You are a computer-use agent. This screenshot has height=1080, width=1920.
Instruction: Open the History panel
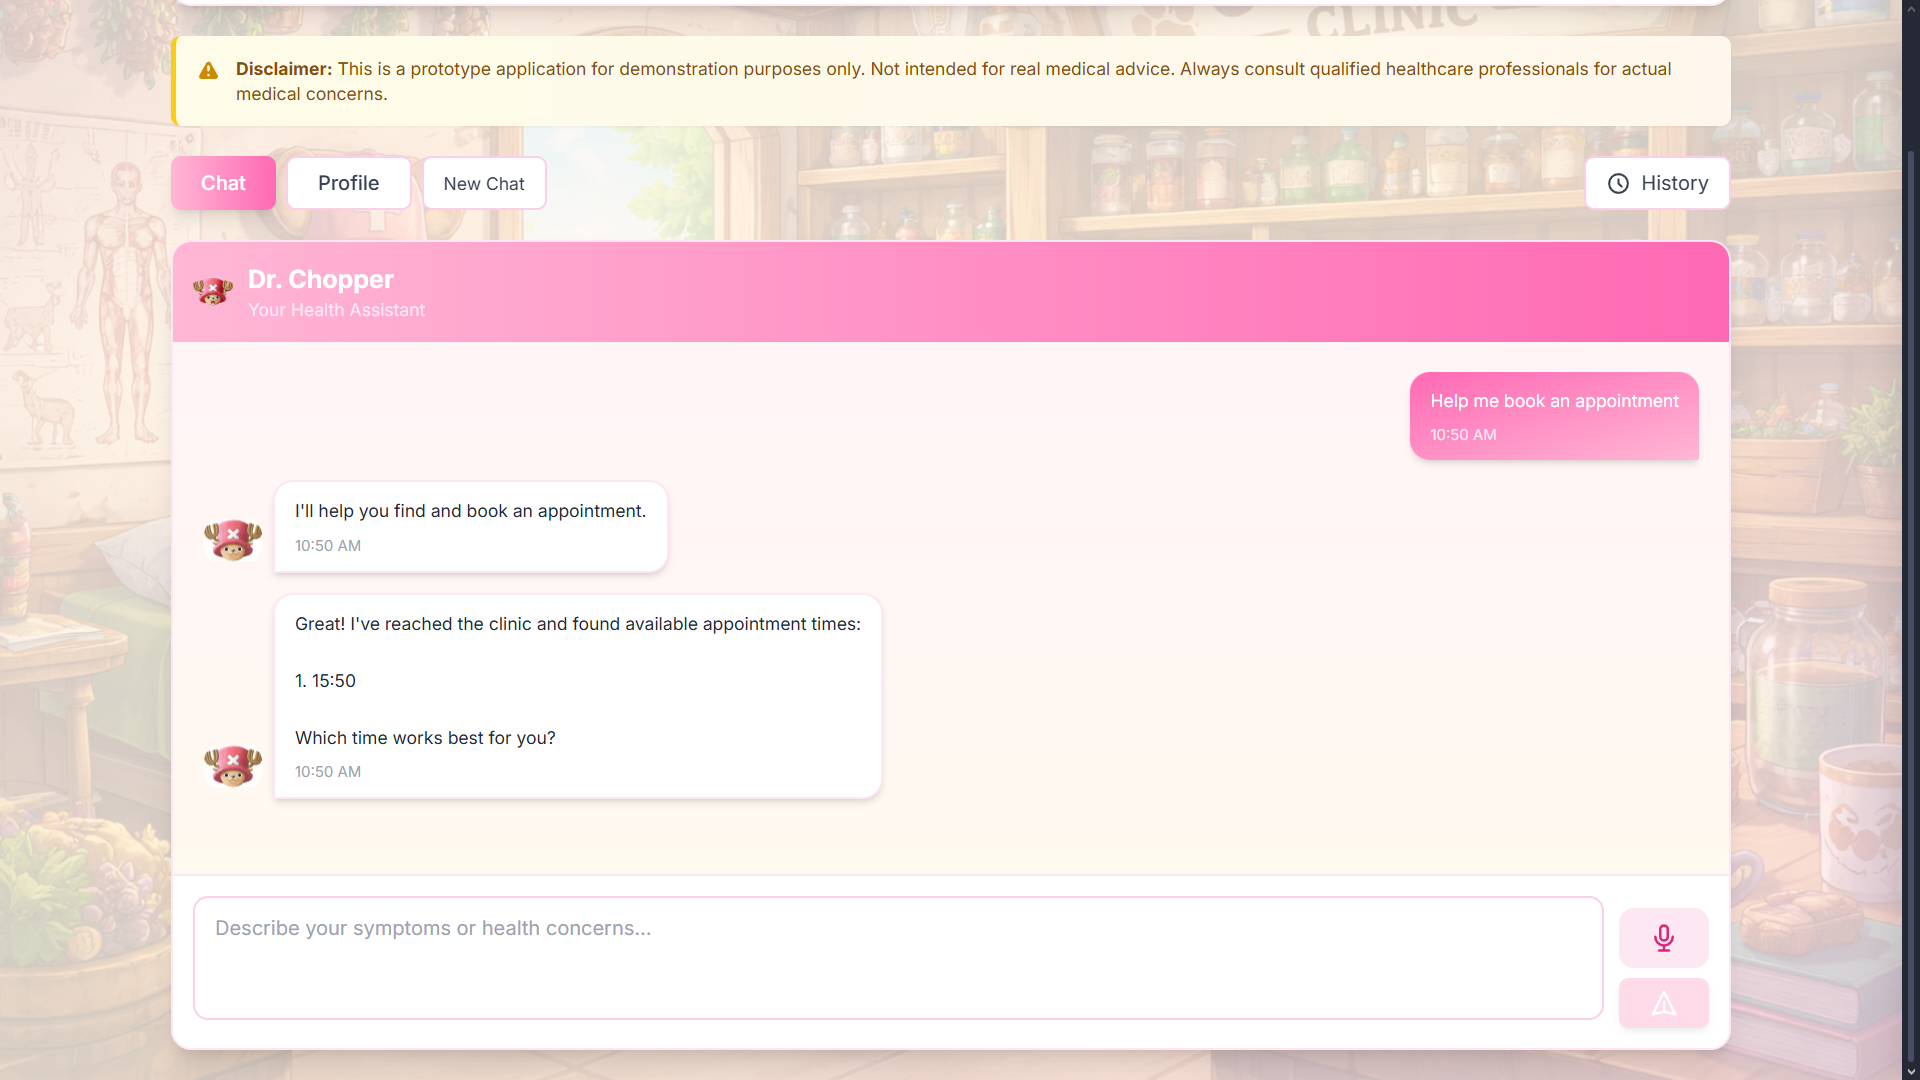tap(1657, 183)
